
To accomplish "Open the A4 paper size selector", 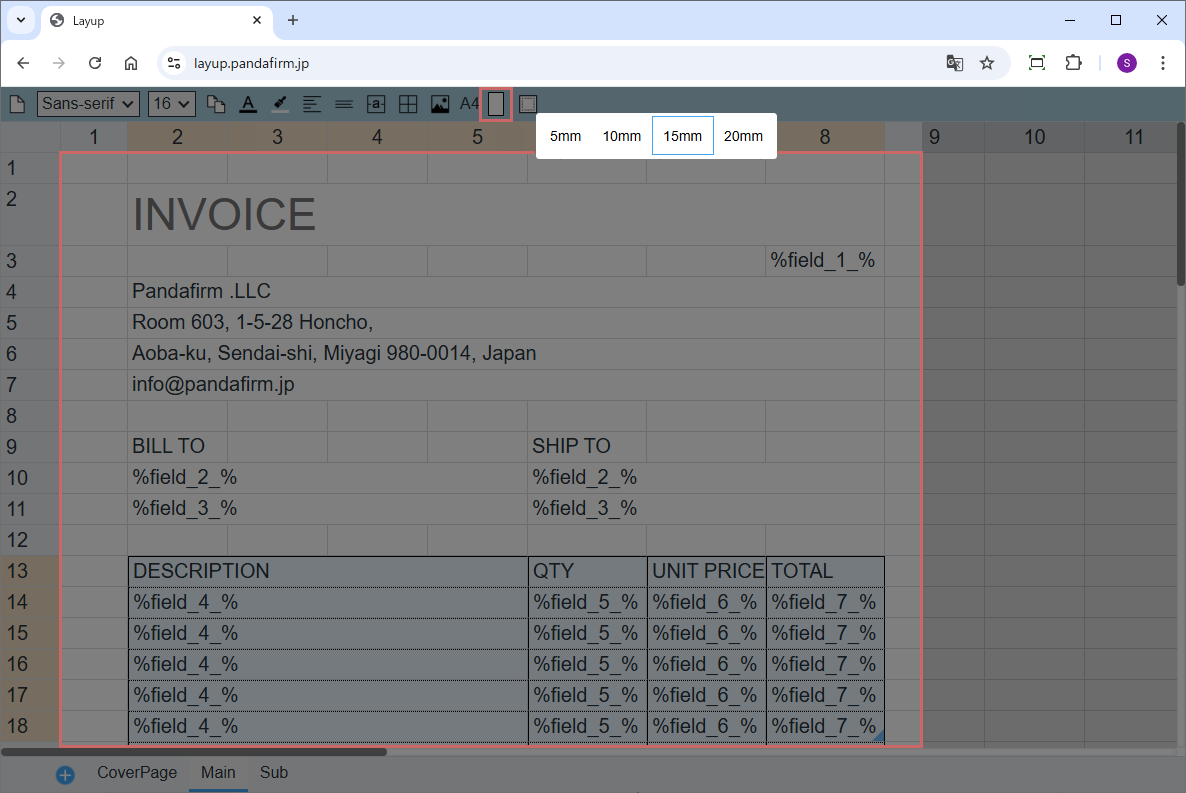I will pyautogui.click(x=469, y=104).
